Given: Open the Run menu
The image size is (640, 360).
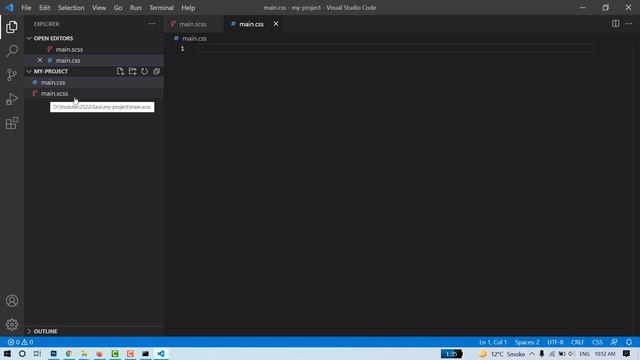Looking at the screenshot, I should (x=136, y=8).
